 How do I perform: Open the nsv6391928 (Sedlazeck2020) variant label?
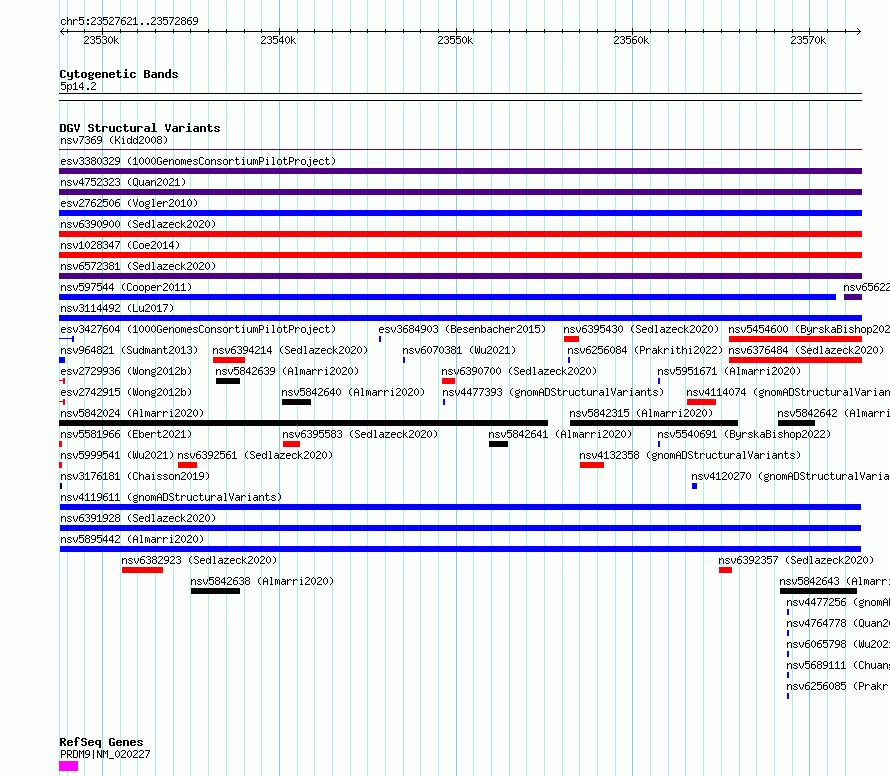(x=138, y=518)
